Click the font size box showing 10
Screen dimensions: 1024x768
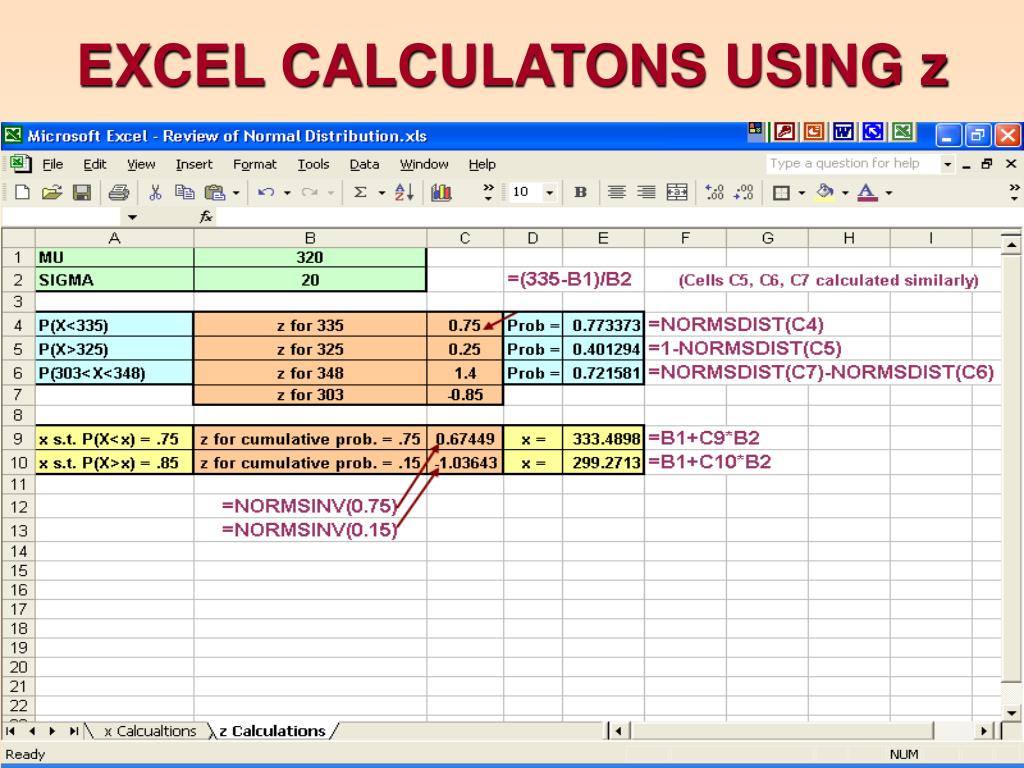pos(526,192)
